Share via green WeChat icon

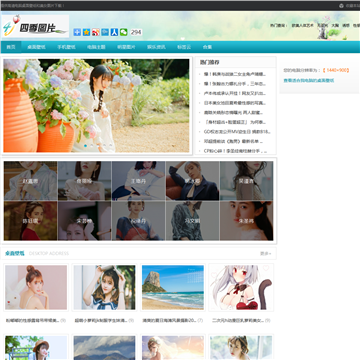point(124,32)
